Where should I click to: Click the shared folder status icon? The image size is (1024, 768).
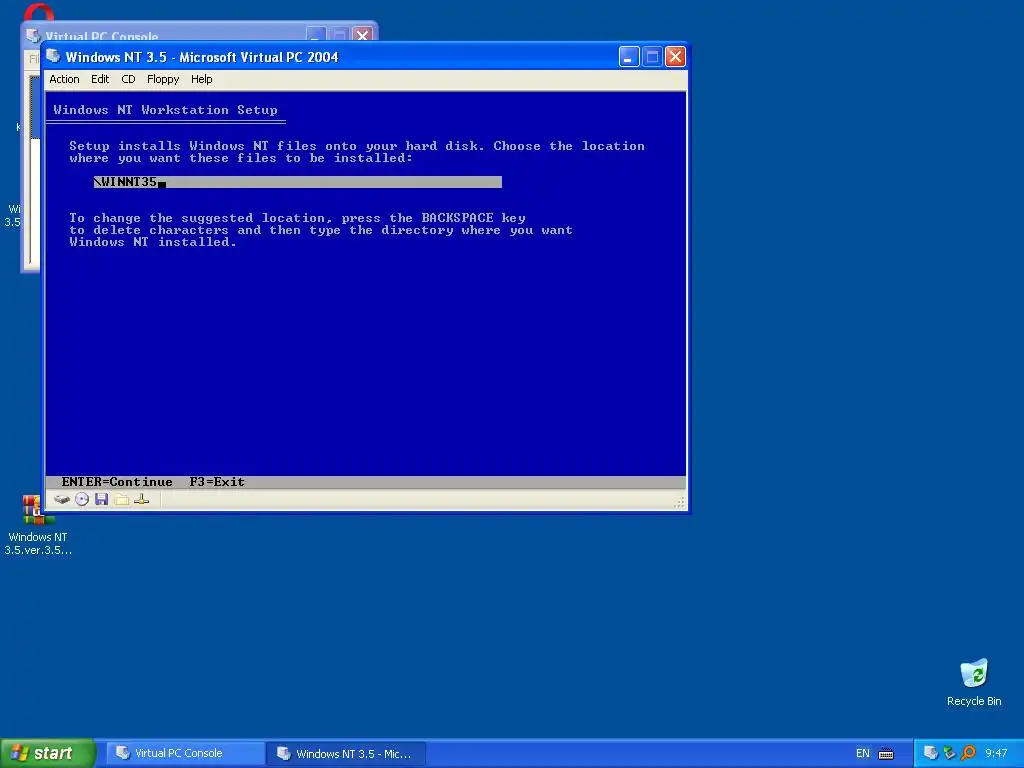122,500
